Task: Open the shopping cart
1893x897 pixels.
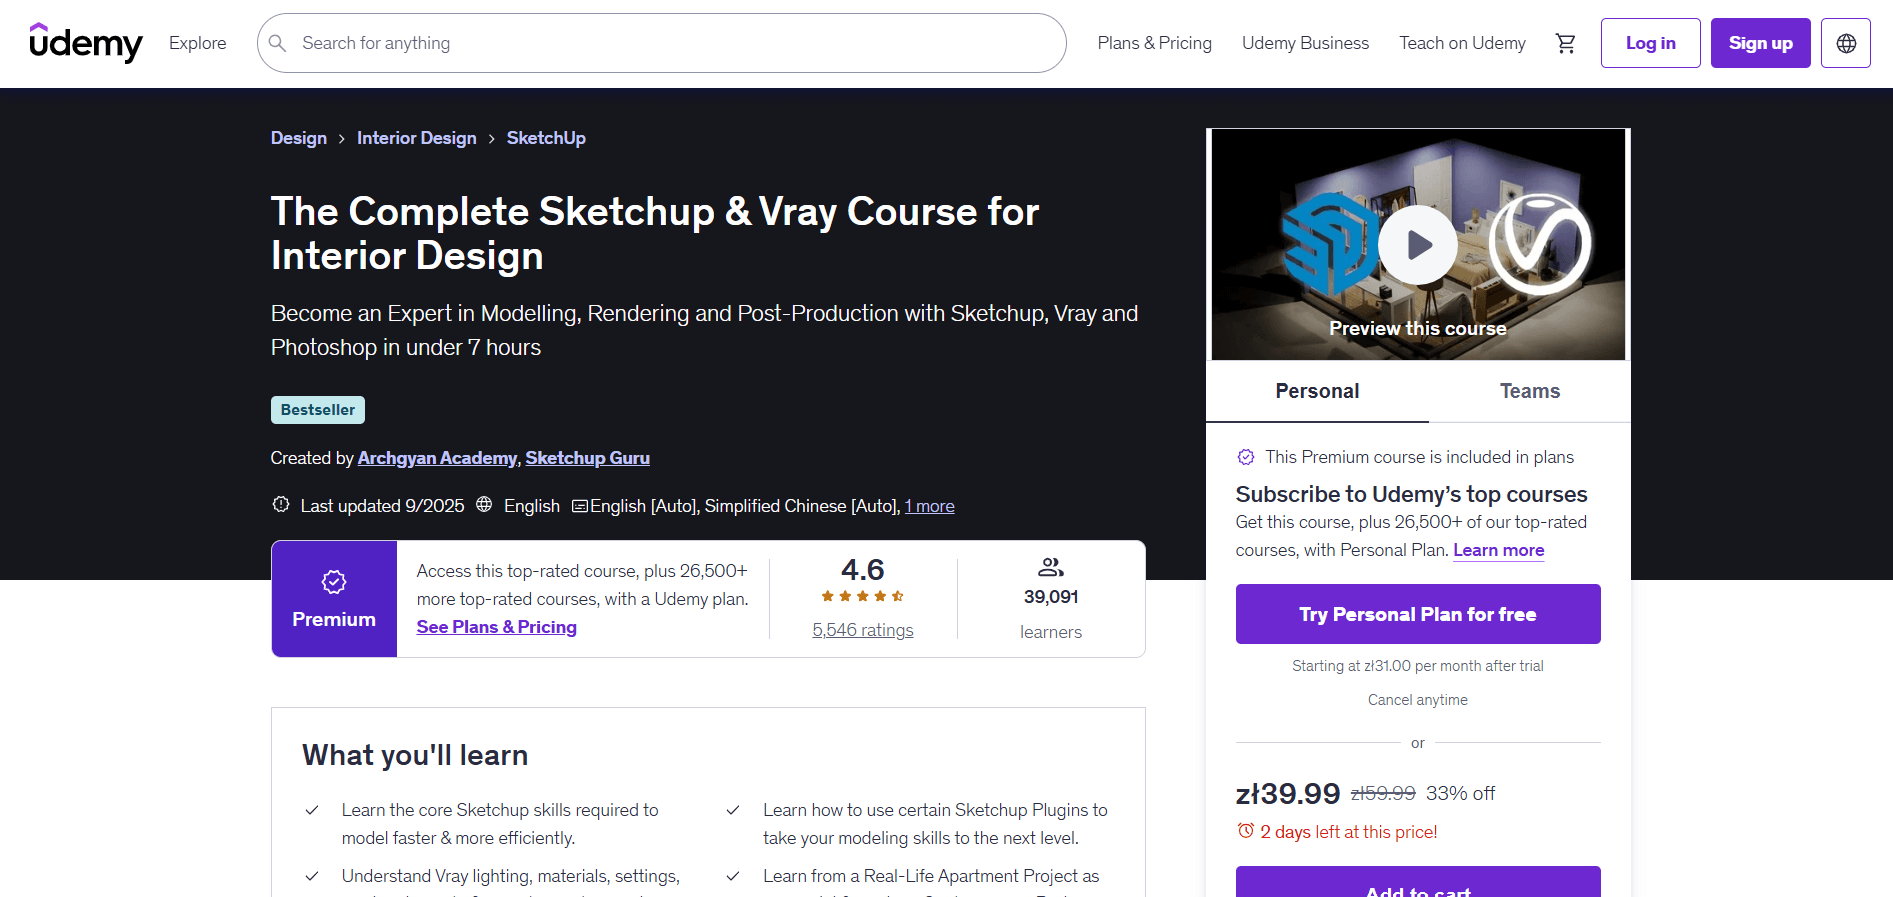Action: (1565, 43)
